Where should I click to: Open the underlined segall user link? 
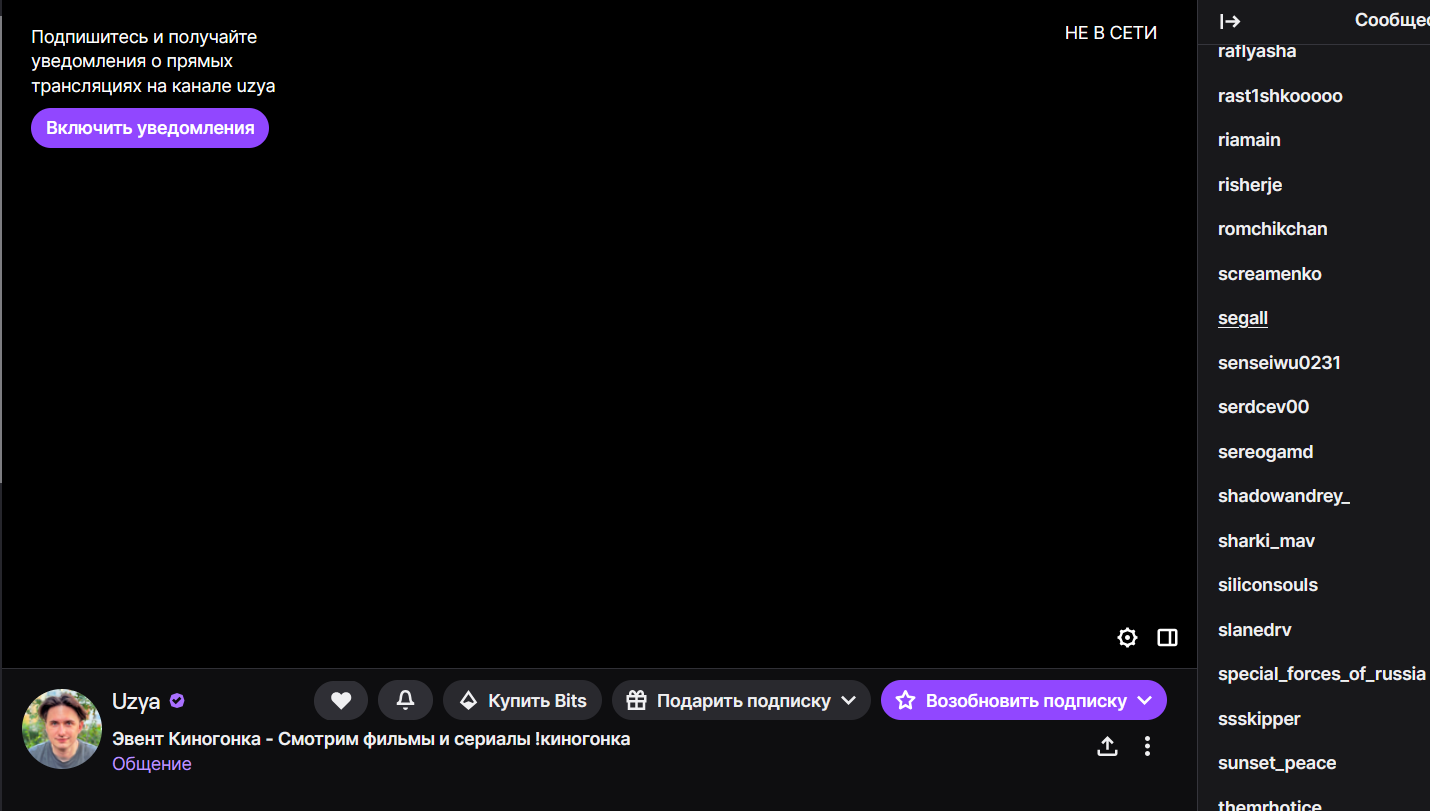(1243, 318)
